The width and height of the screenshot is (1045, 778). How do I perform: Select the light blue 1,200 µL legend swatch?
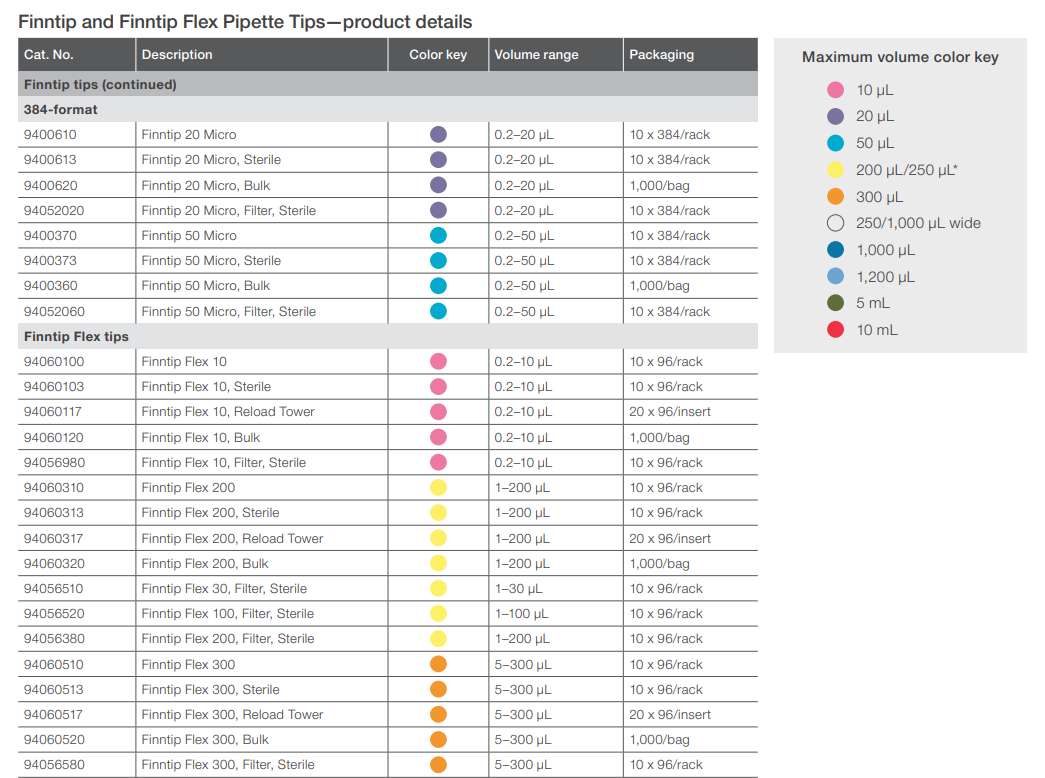(835, 276)
